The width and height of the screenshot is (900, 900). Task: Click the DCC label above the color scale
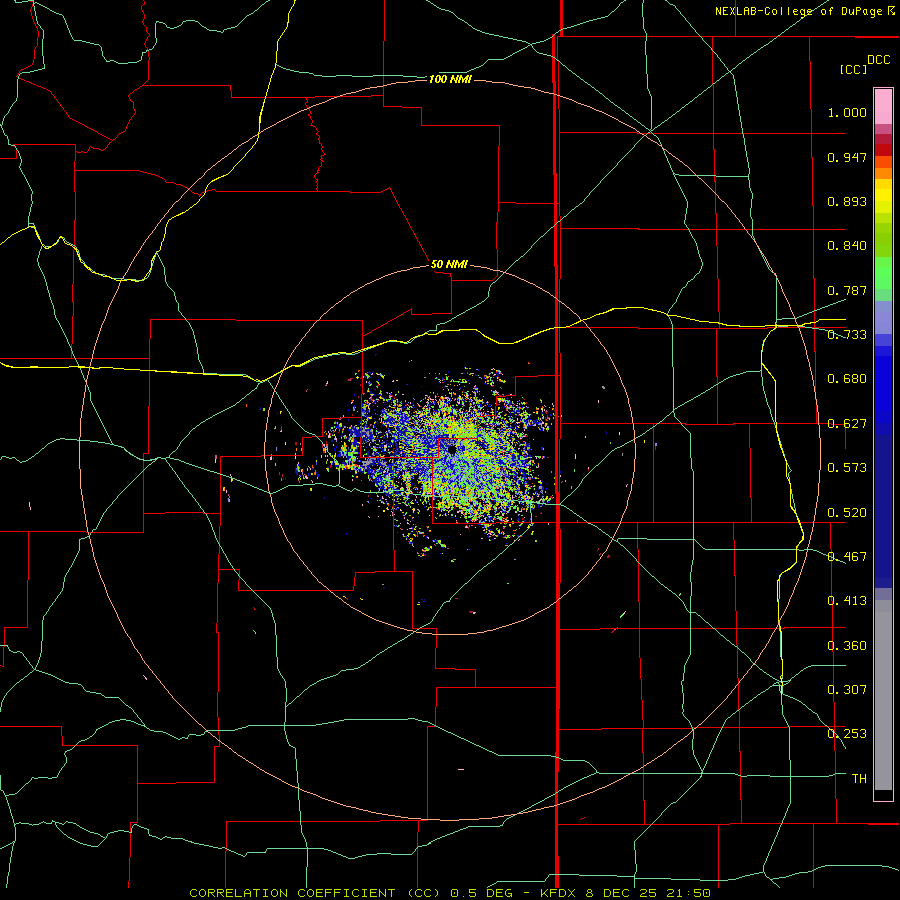tap(878, 60)
